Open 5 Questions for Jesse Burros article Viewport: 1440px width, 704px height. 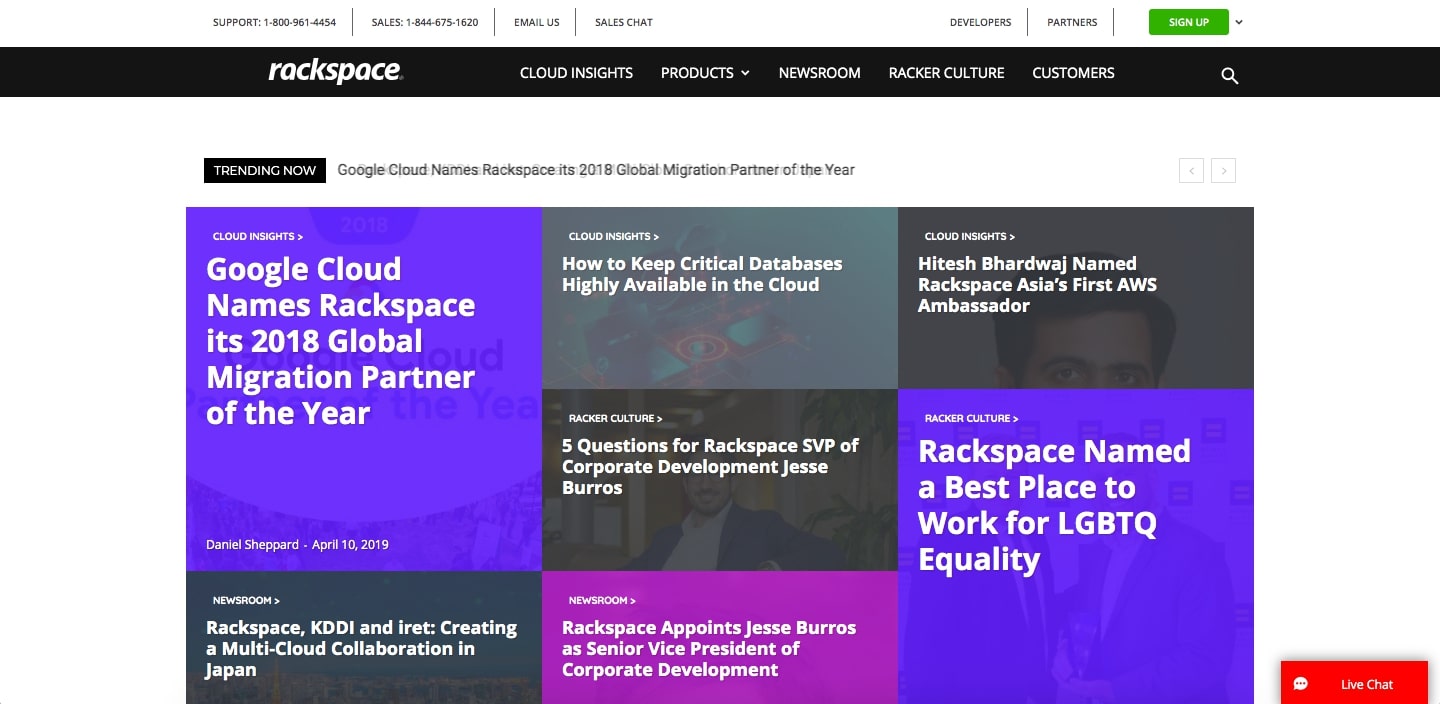pos(710,466)
